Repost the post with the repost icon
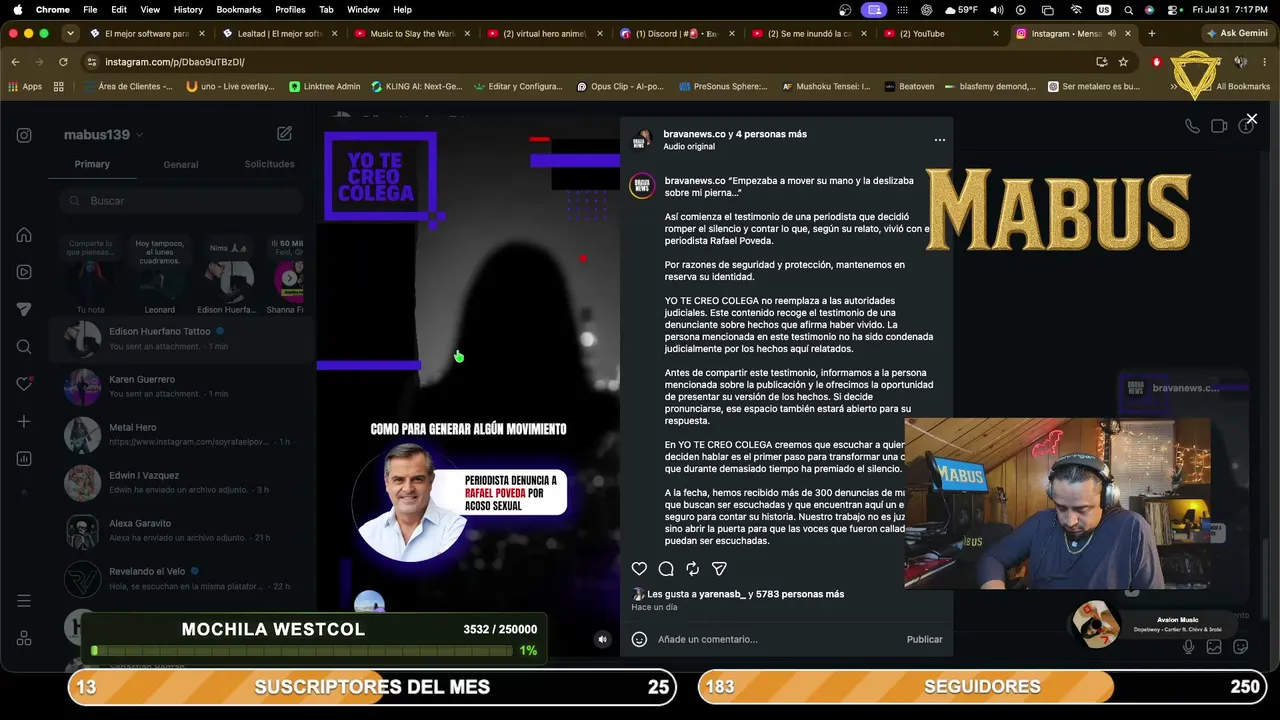The image size is (1280, 720). click(692, 569)
